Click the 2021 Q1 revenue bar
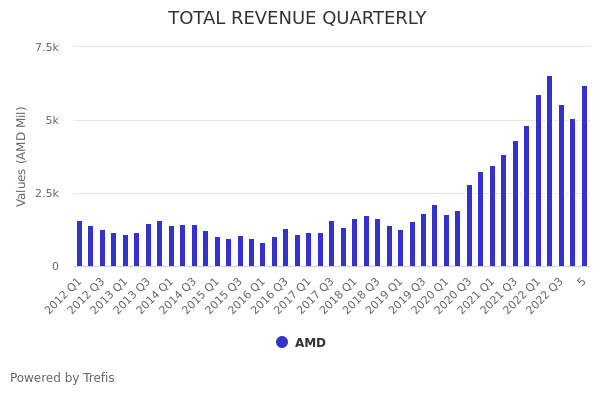 (492, 216)
